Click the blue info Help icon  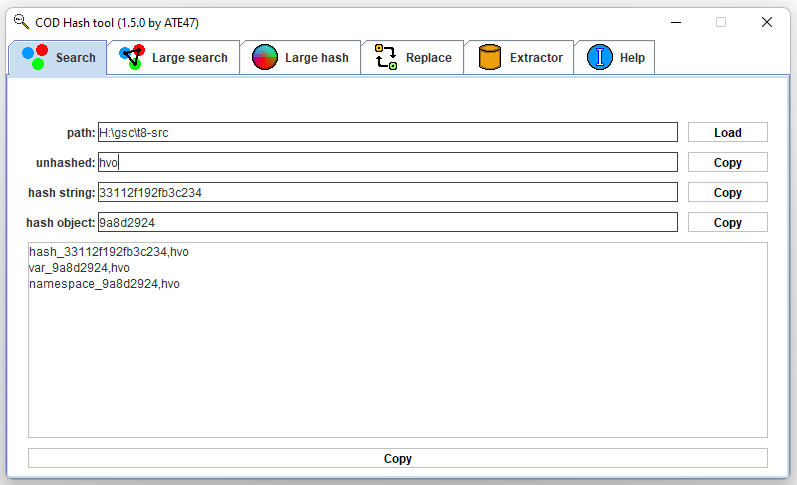tap(600, 57)
